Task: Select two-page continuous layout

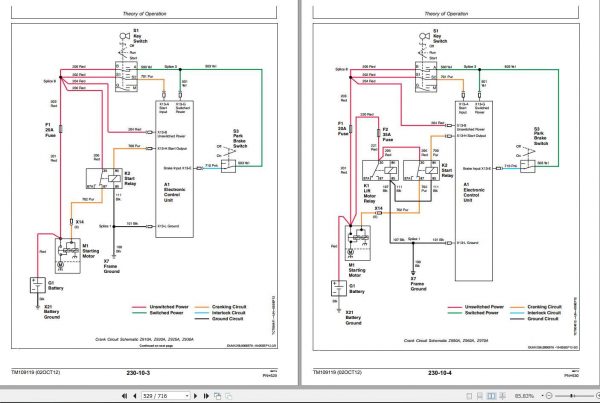Action: (x=502, y=396)
